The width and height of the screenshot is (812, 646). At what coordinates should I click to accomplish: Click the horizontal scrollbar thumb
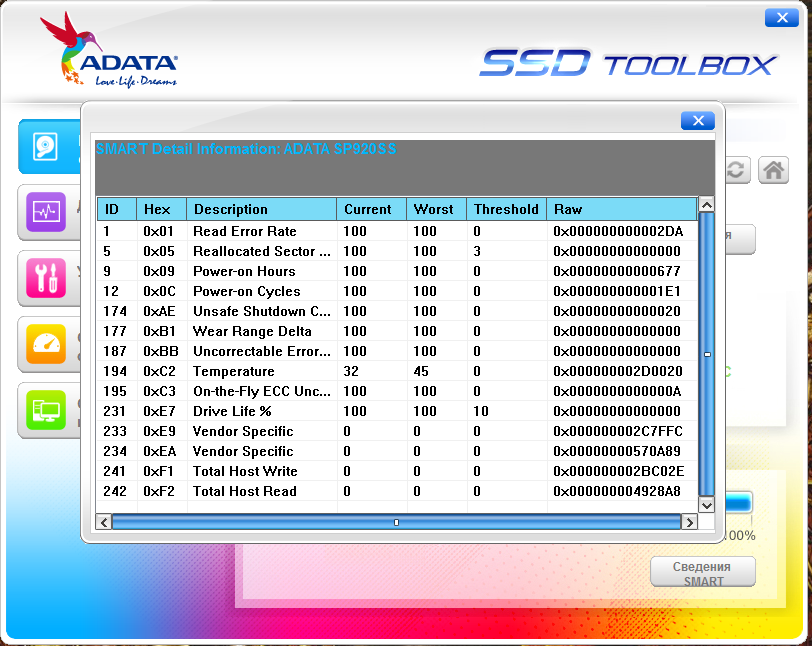coord(396,522)
